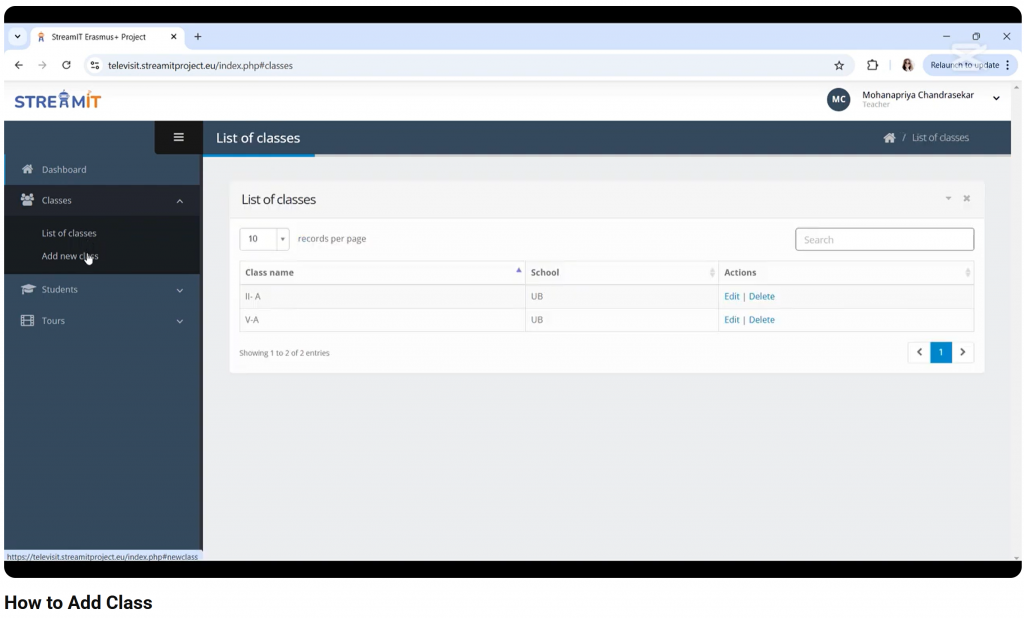Reload the page in browser
The width and height of the screenshot is (1024, 618).
(x=66, y=65)
